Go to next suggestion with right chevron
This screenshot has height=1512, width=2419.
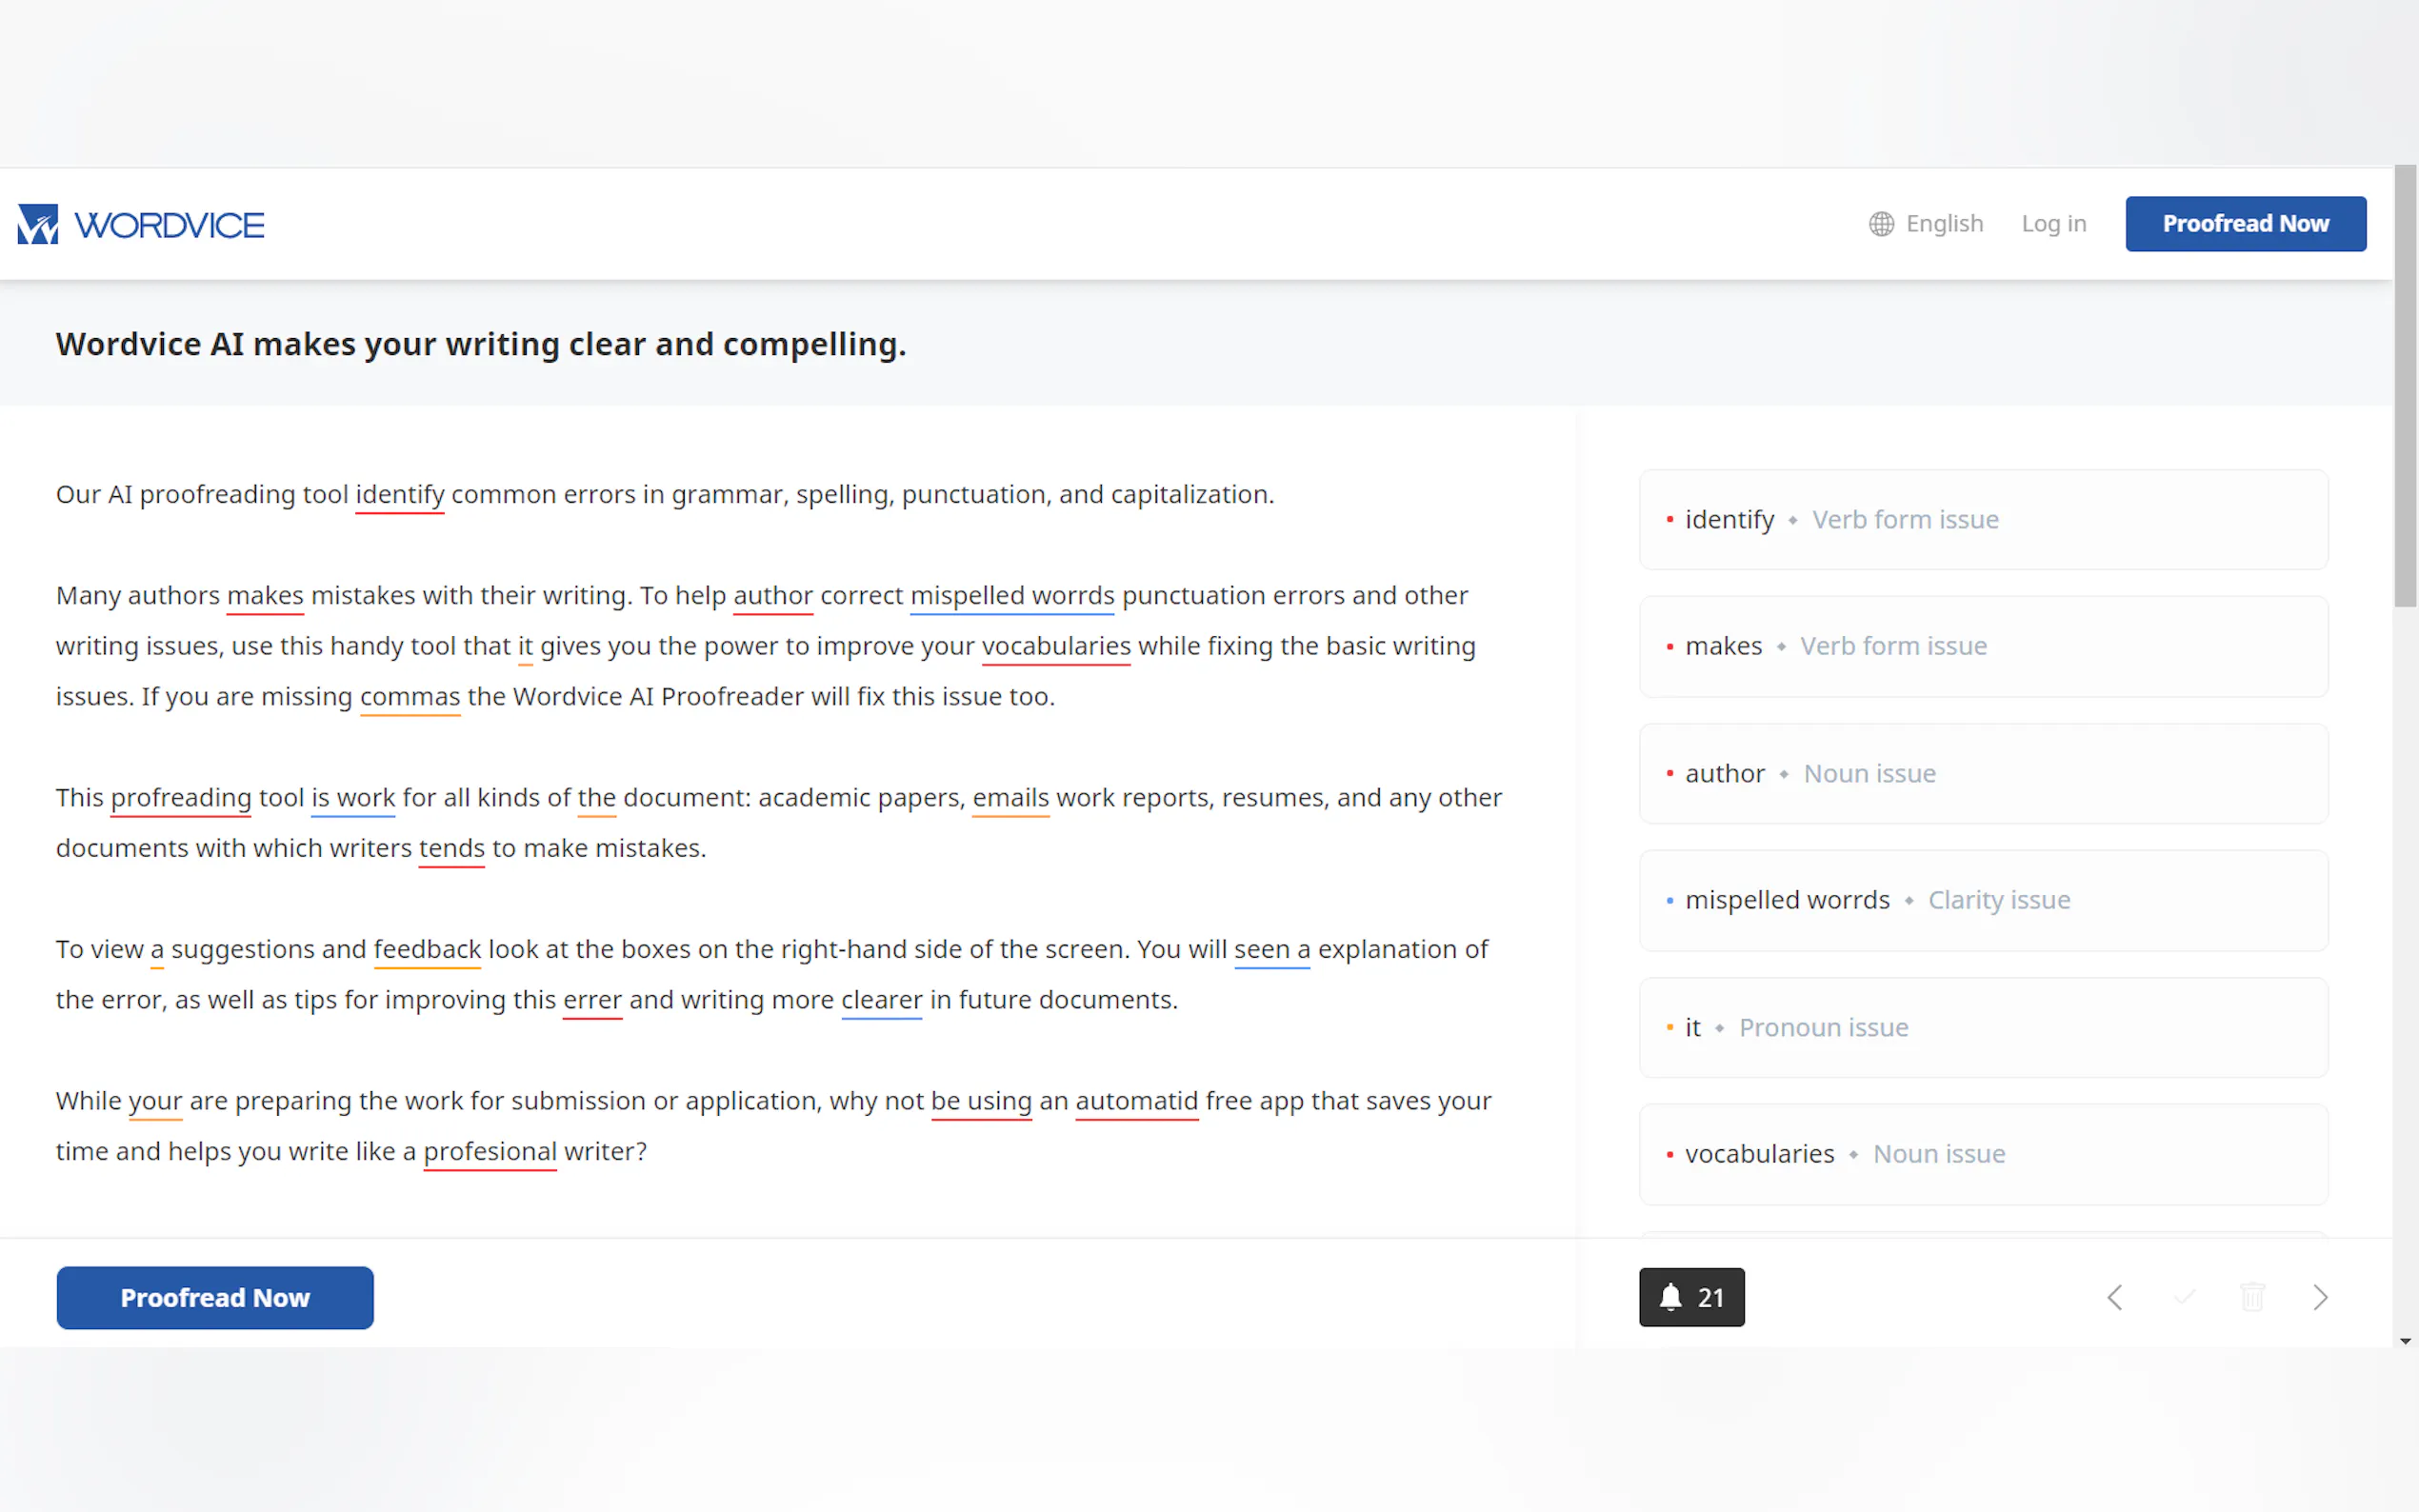pos(2320,1297)
